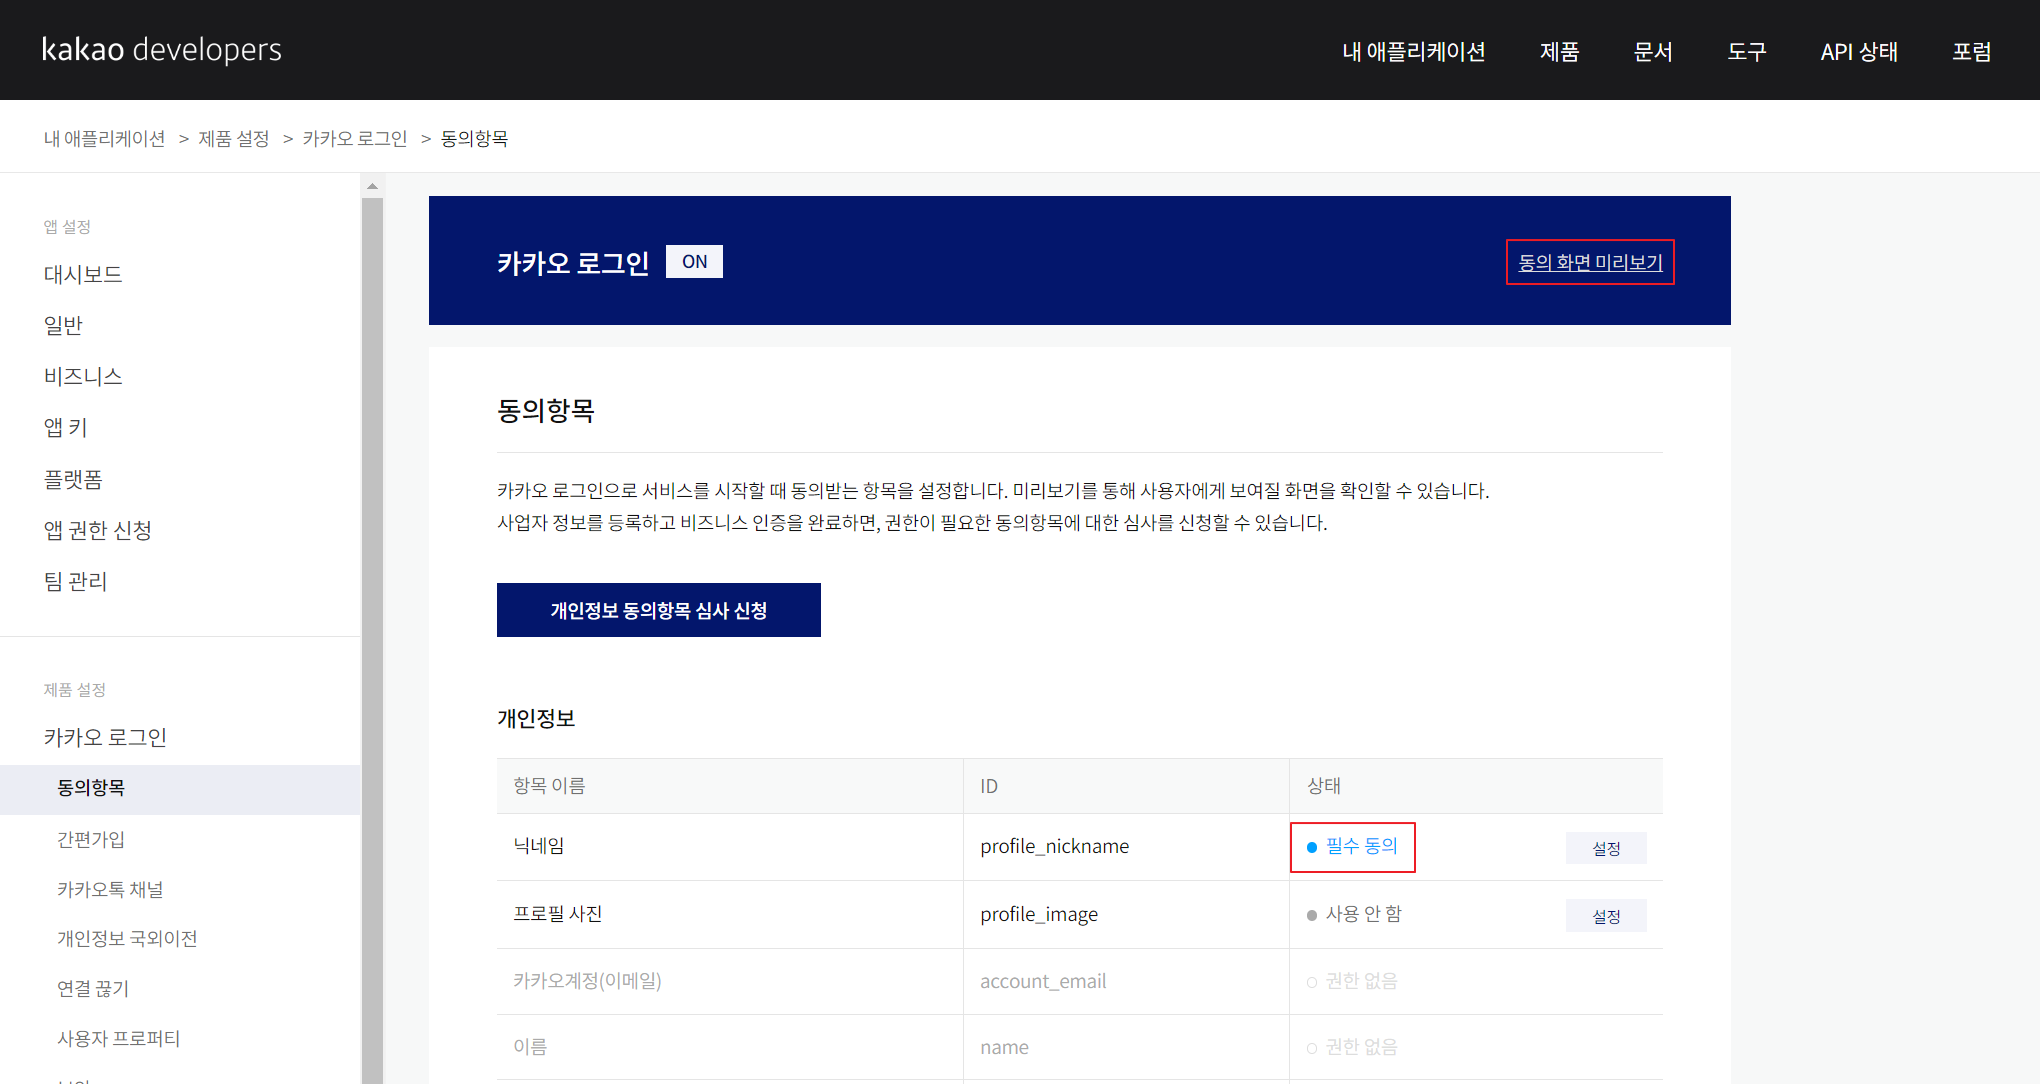The height and width of the screenshot is (1084, 2040).
Task: Open 카카오 로그인 in sidebar
Action: 105,737
